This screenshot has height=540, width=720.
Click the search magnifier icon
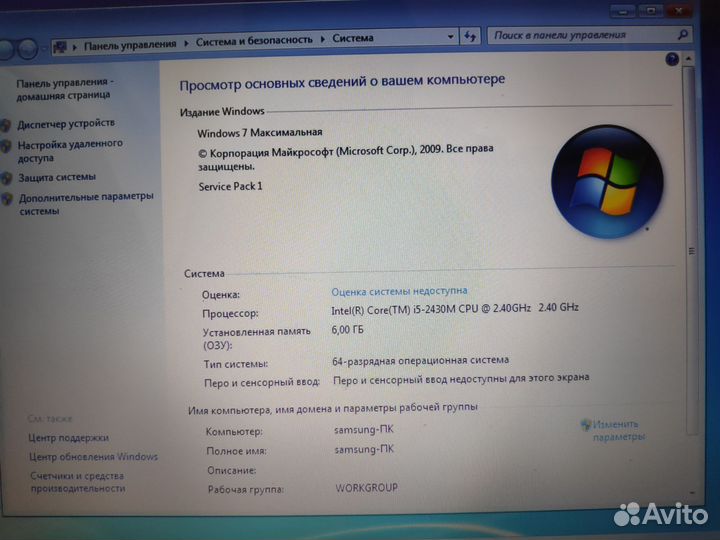(683, 34)
